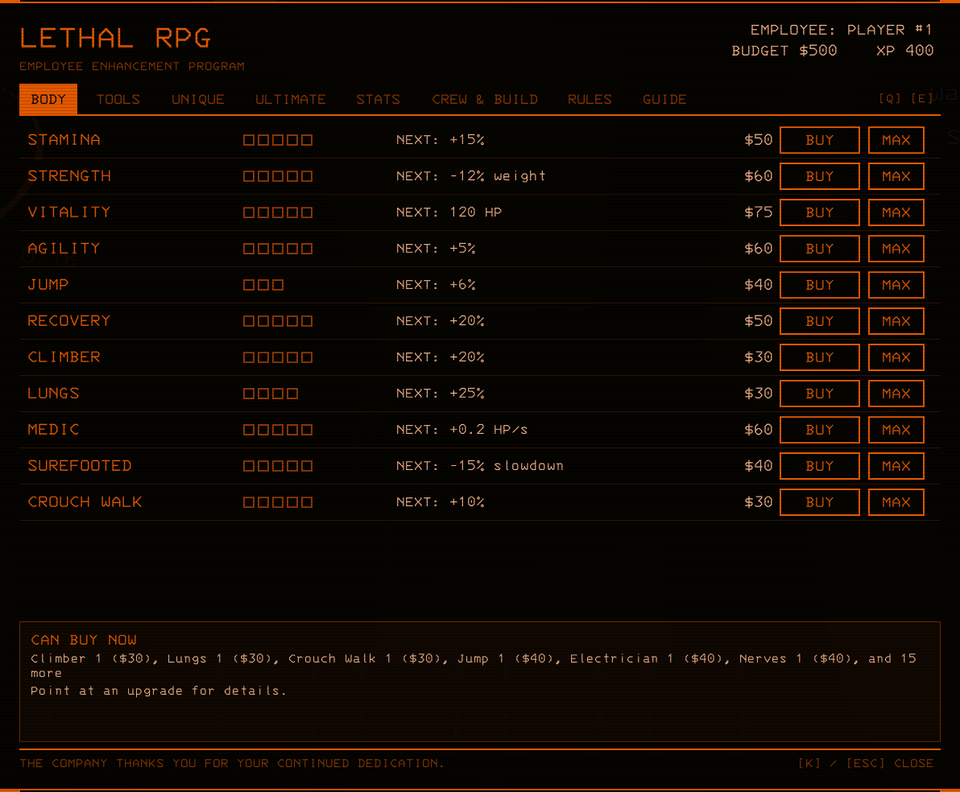This screenshot has width=960, height=792.
Task: Click the [E] next-tab hint
Action: pyautogui.click(x=921, y=99)
